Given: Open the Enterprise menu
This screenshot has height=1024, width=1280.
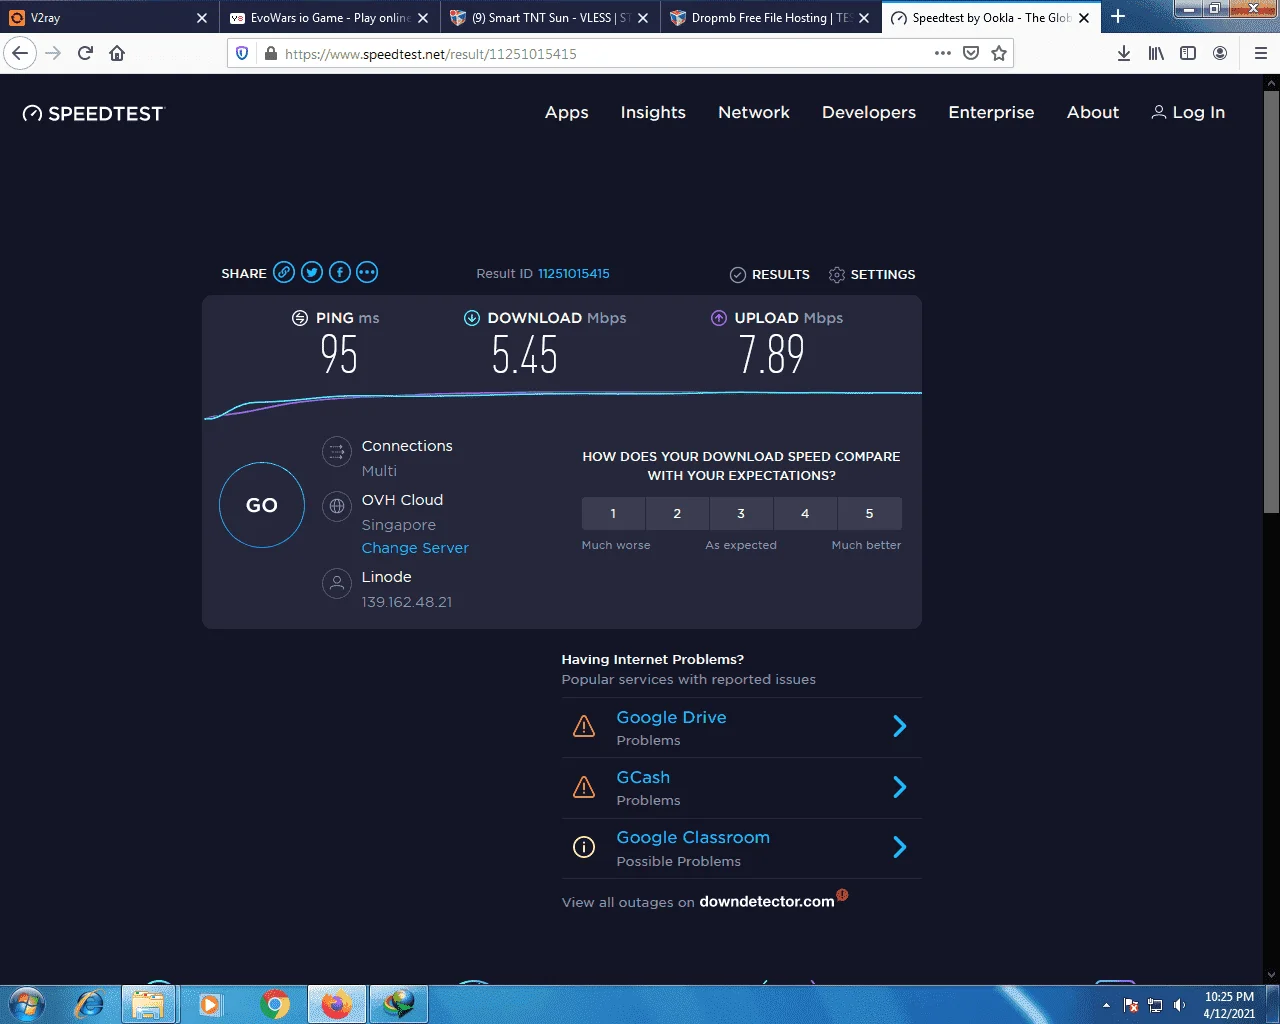Looking at the screenshot, I should click(991, 113).
